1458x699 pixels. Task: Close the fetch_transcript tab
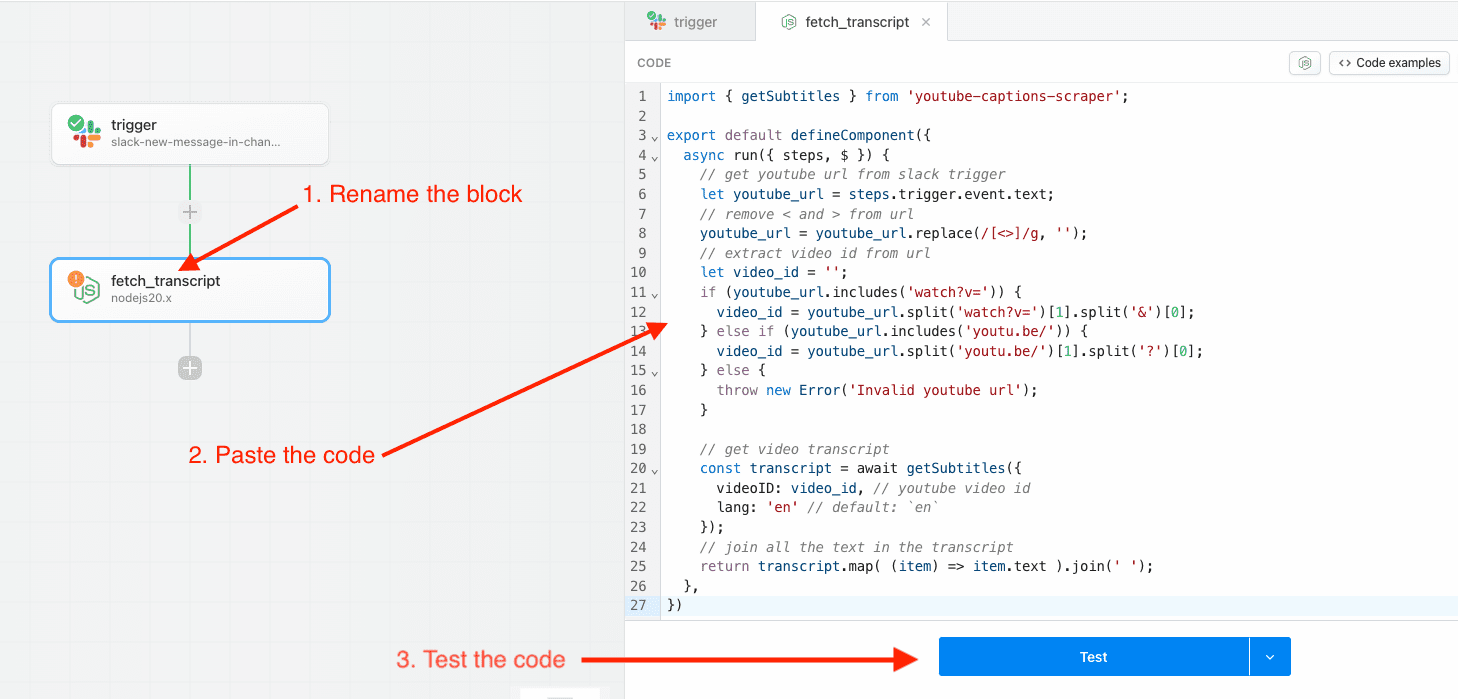tap(926, 21)
